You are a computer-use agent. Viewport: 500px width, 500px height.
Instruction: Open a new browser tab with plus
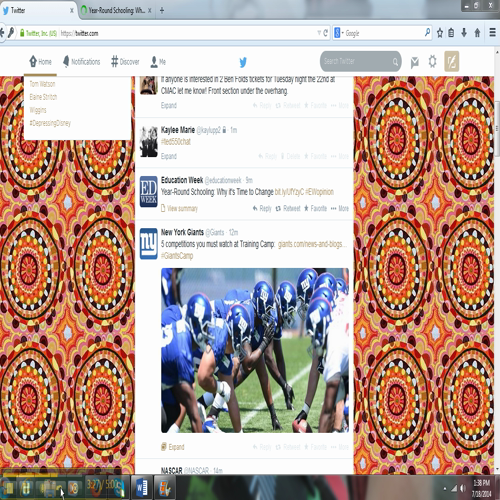(162, 10)
